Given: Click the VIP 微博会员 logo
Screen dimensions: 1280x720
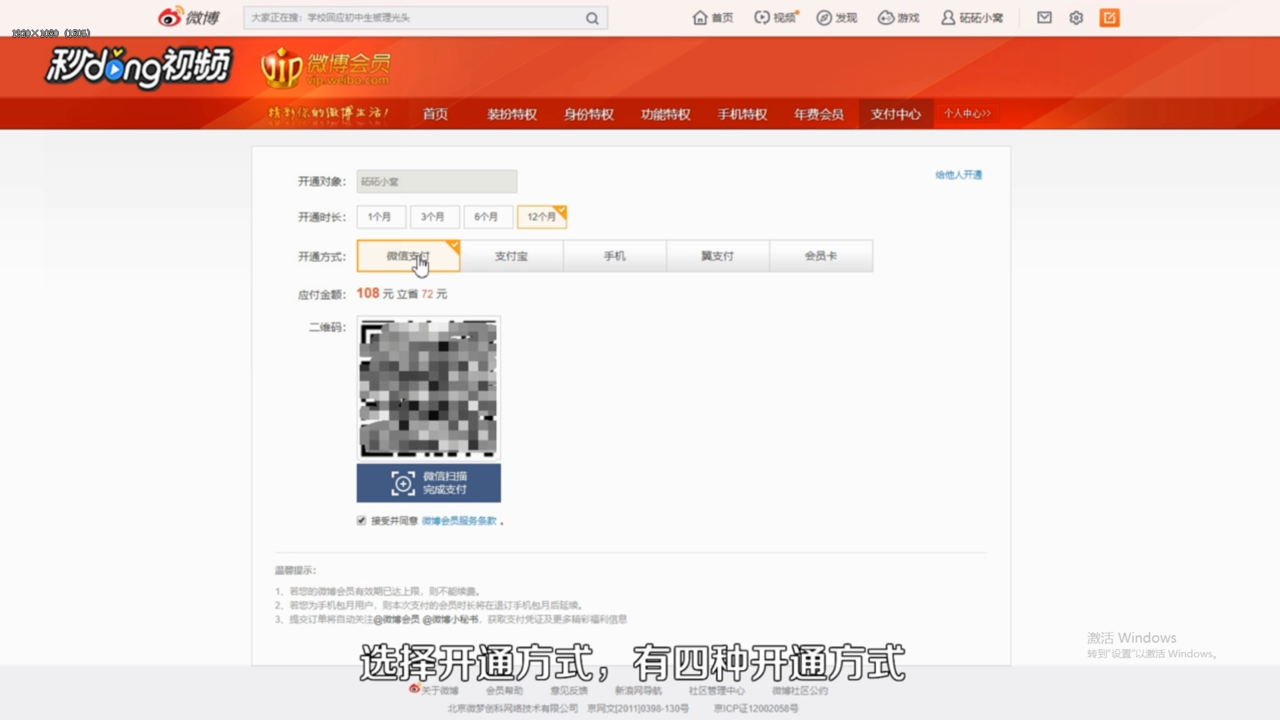Looking at the screenshot, I should [x=325, y=67].
